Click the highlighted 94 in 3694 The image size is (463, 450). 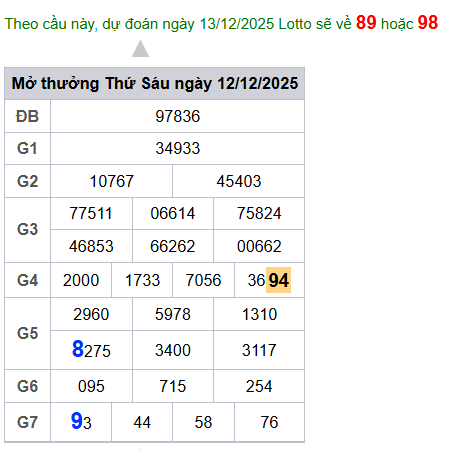click(x=278, y=280)
